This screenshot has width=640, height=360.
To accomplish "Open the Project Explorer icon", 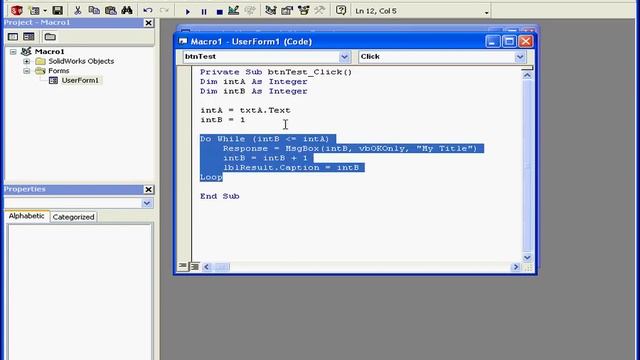I will click(x=270, y=10).
